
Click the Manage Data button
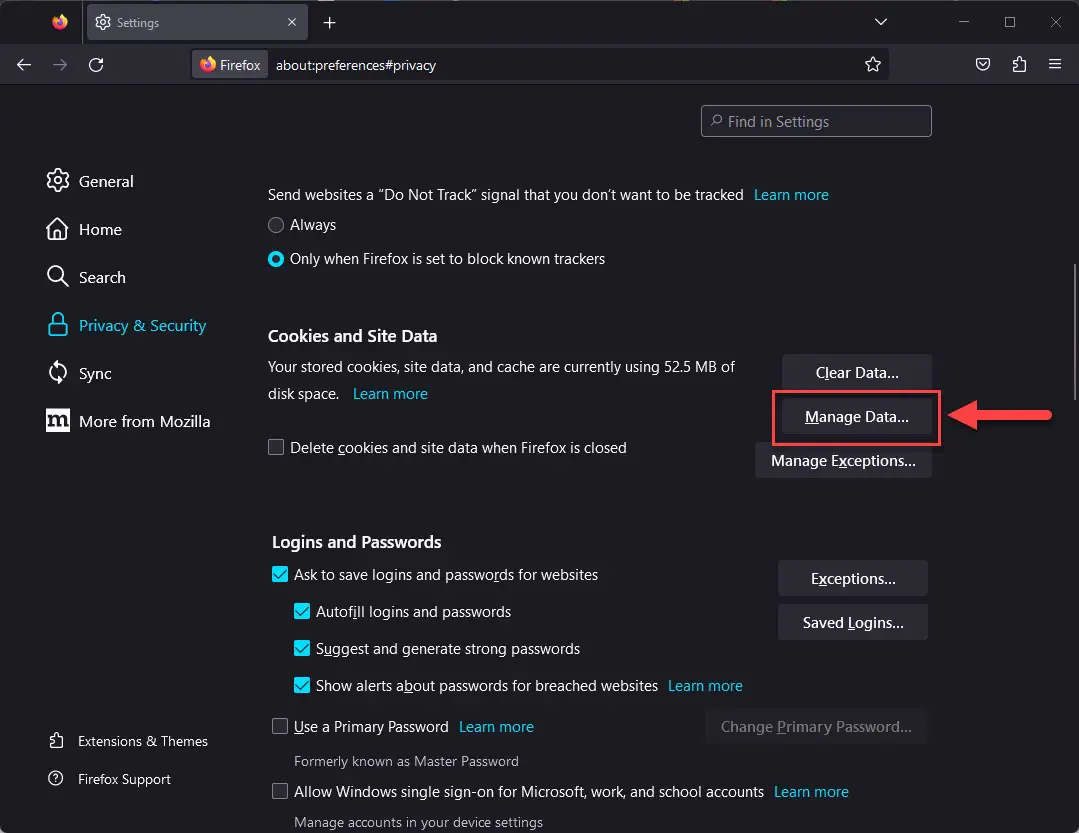click(x=857, y=417)
